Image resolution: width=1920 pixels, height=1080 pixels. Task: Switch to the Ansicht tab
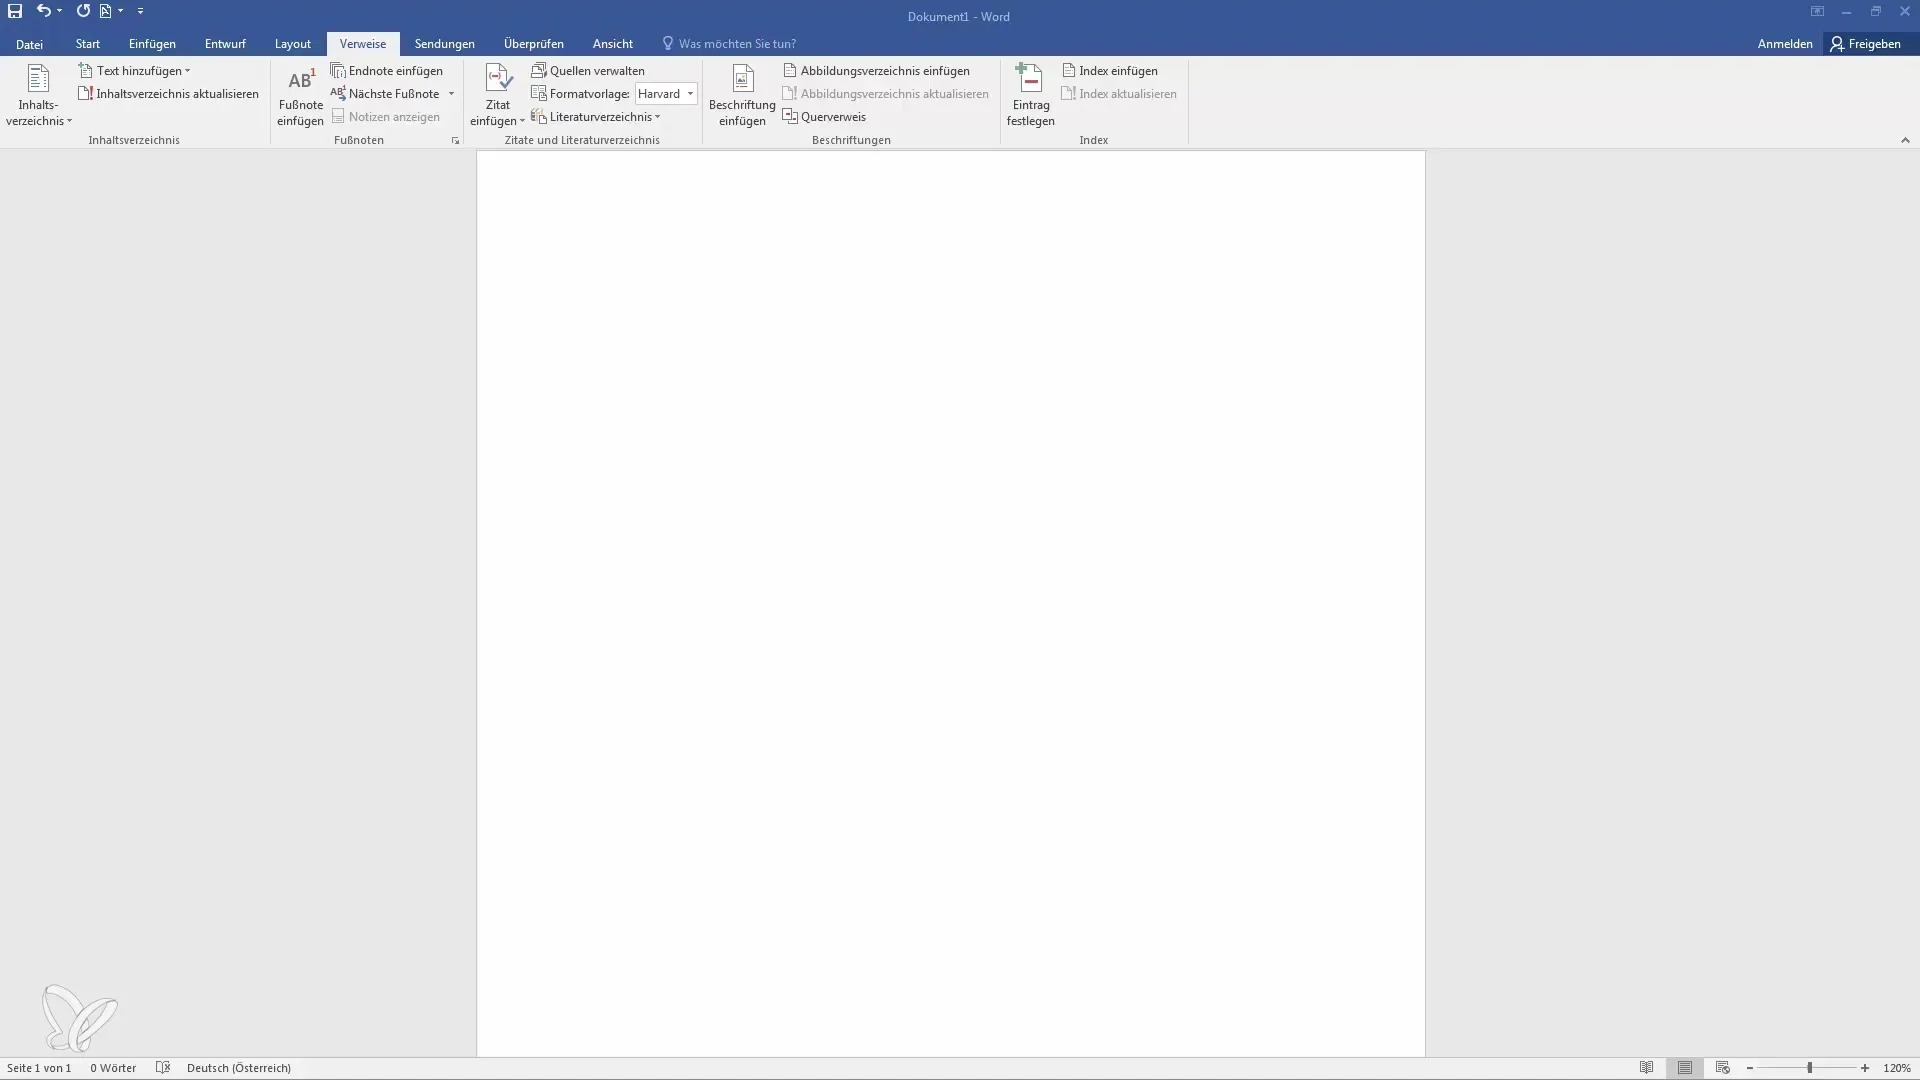click(613, 44)
